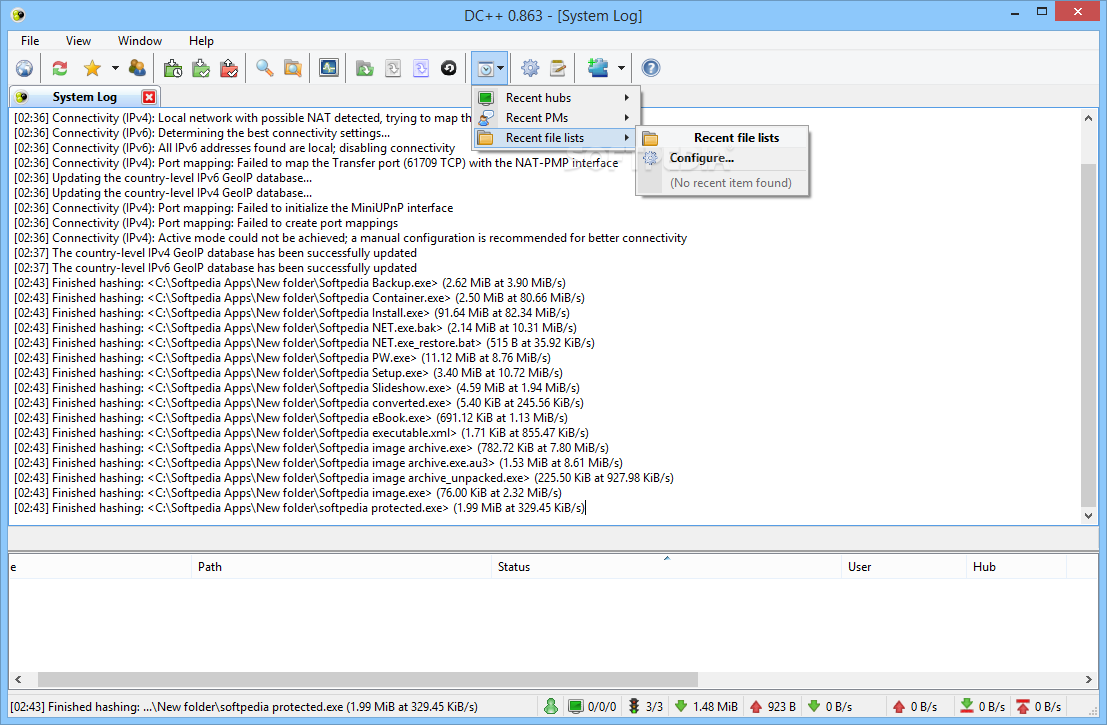Image resolution: width=1107 pixels, height=725 pixels.
Task: Click the Recent PMs submenu arrow
Action: [626, 118]
